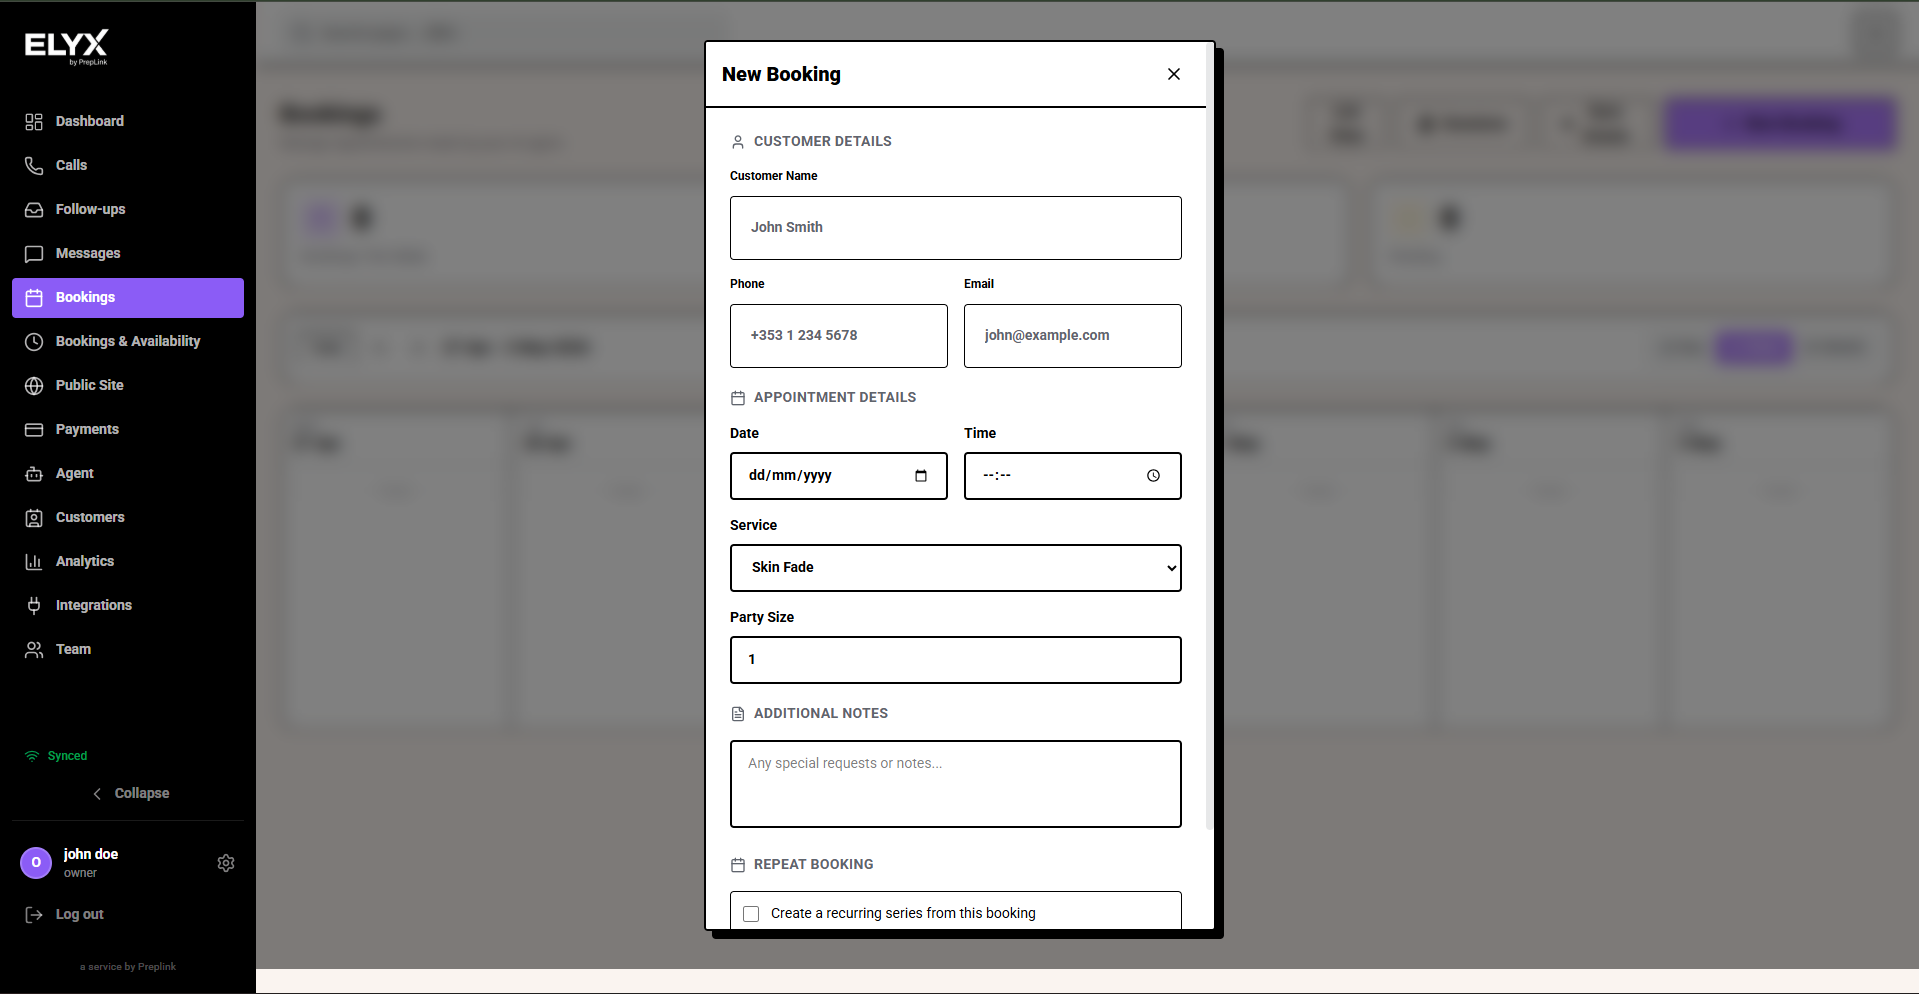This screenshot has width=1919, height=994.
Task: Click the Integrations plug icon
Action: 34,605
